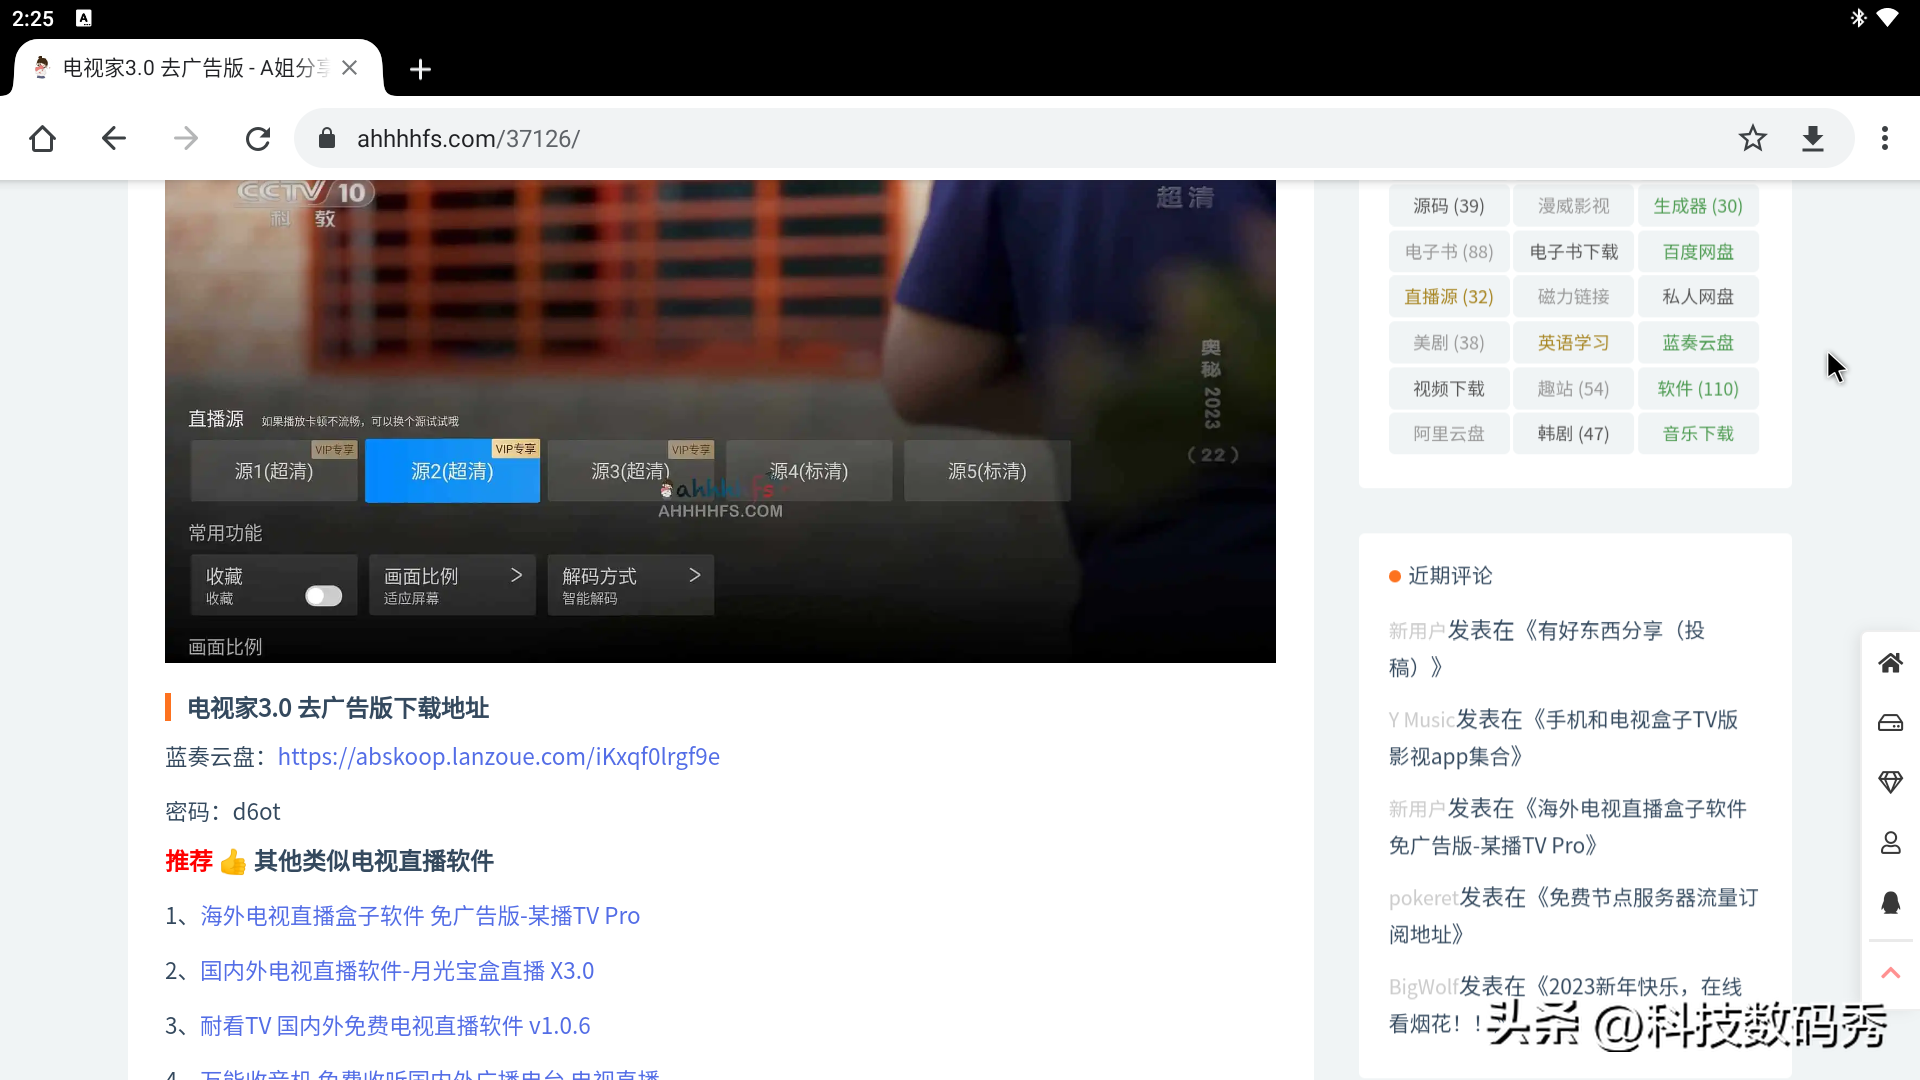The image size is (1920, 1080).
Task: Open the browser downloads icon
Action: (1813, 138)
